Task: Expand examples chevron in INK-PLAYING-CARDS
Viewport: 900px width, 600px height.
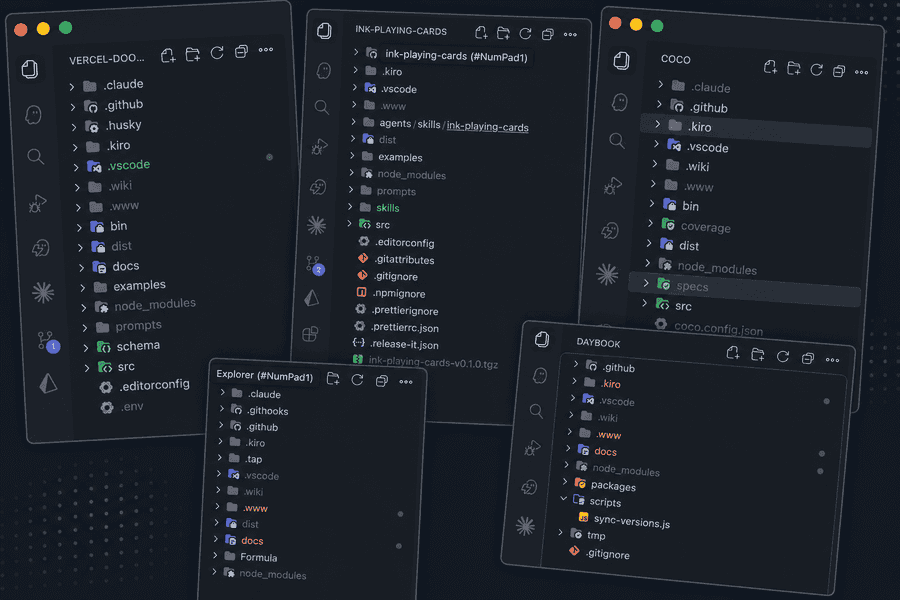Action: 352,156
